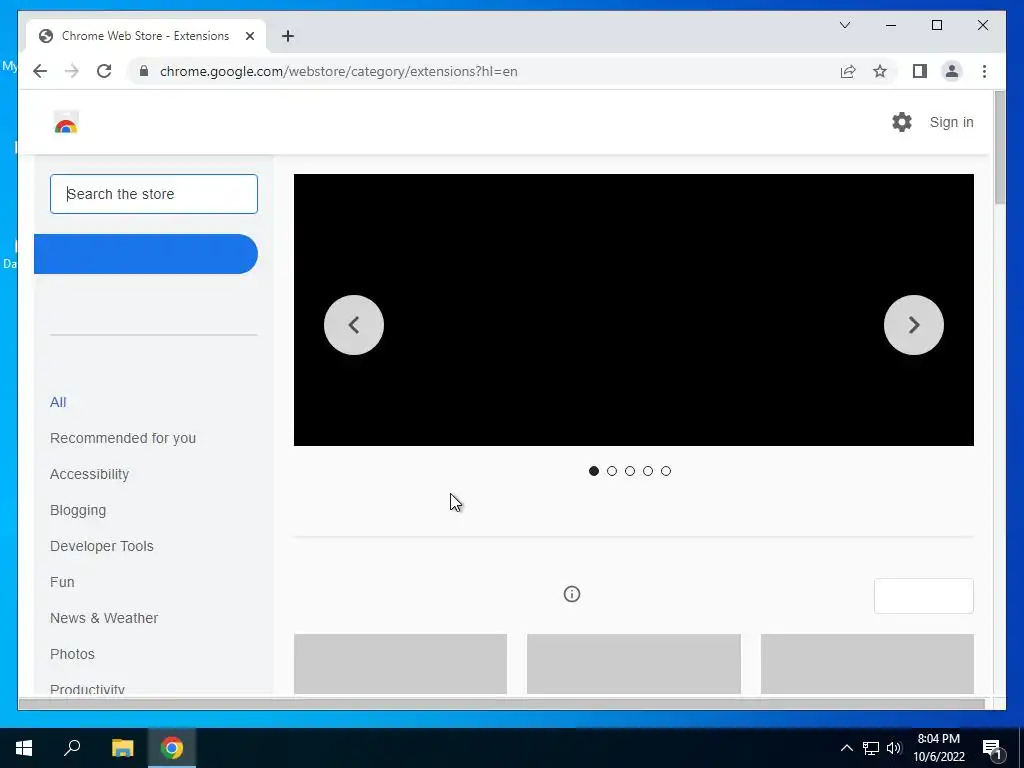
Task: Click the page vertical scrollbar thumb
Action: point(999,148)
